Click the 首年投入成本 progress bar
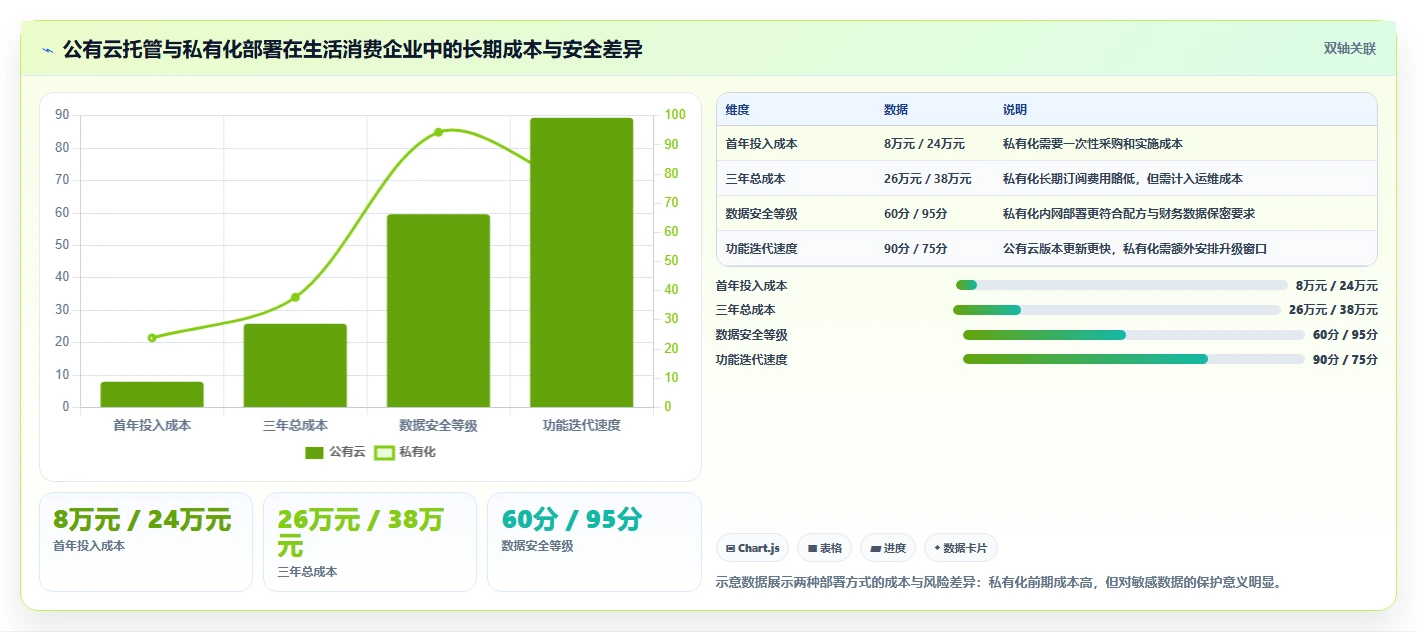The image size is (1417, 632). pyautogui.click(x=1121, y=286)
